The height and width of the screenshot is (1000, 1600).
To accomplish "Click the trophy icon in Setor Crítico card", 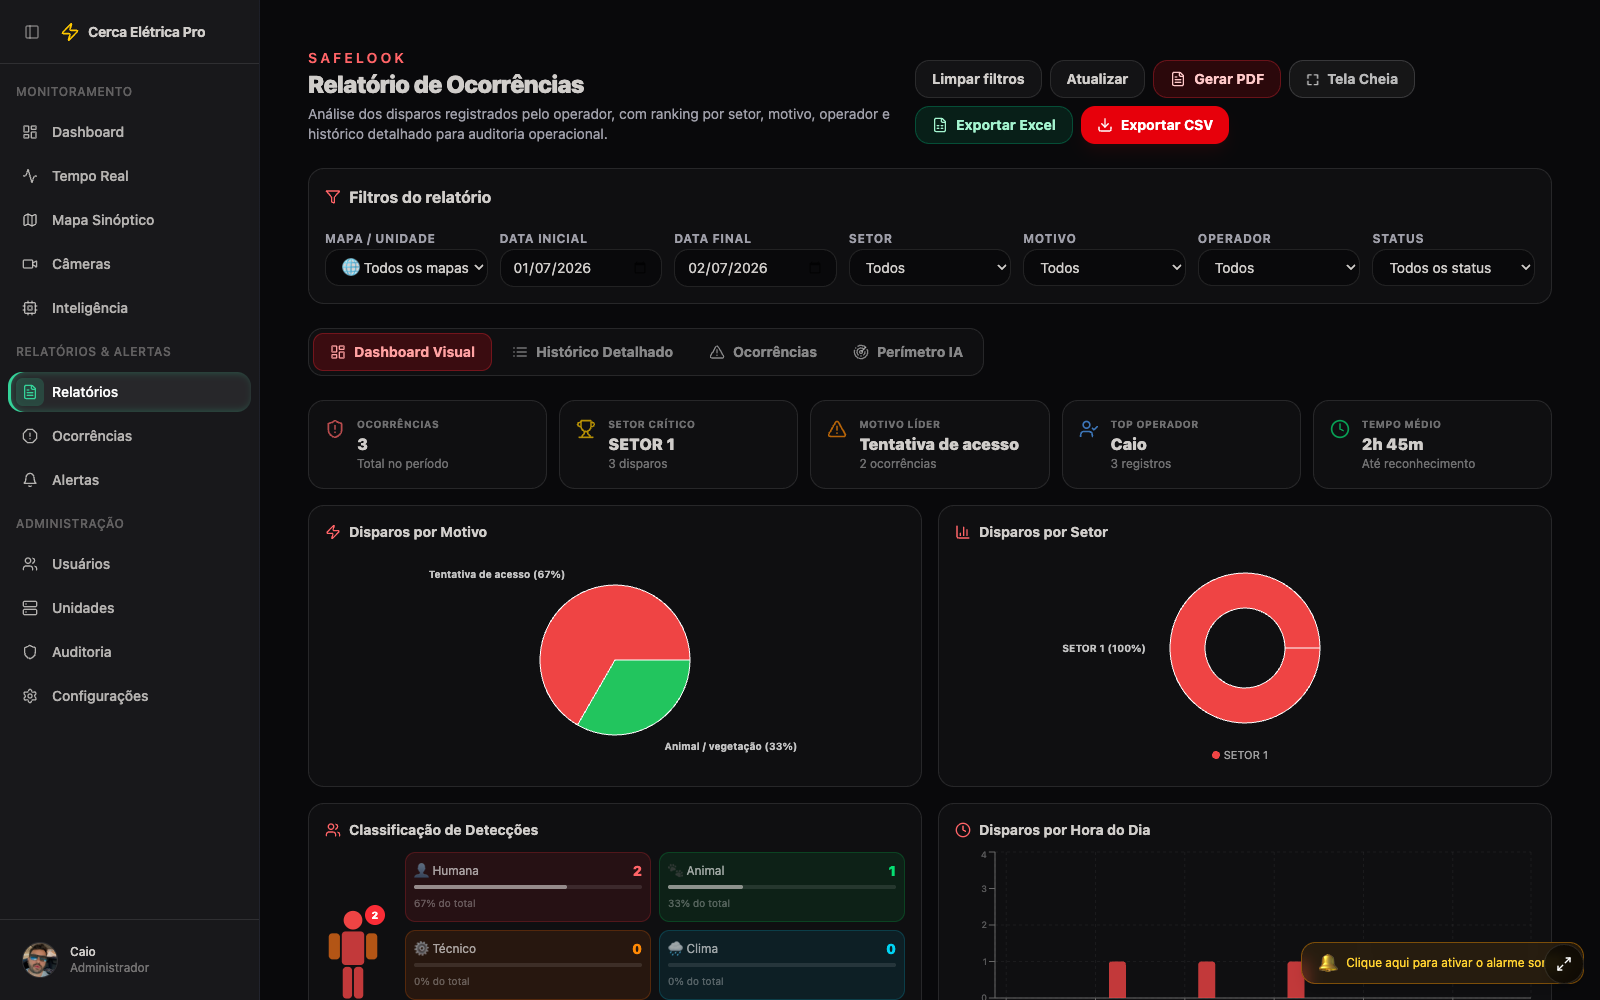I will (x=586, y=429).
